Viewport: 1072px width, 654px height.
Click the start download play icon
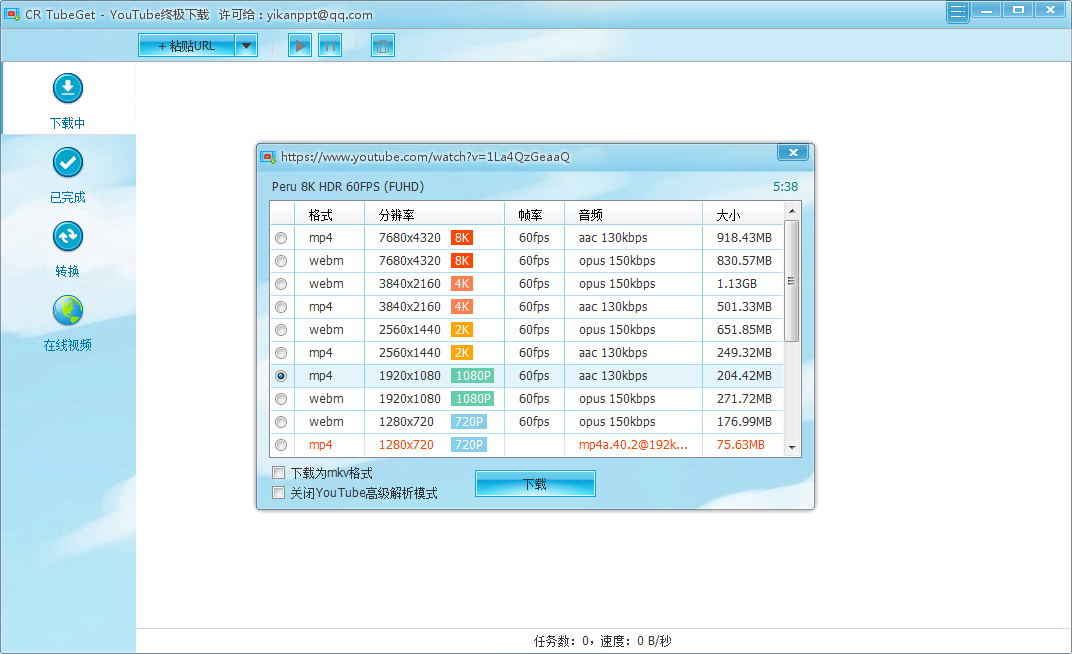pyautogui.click(x=299, y=46)
